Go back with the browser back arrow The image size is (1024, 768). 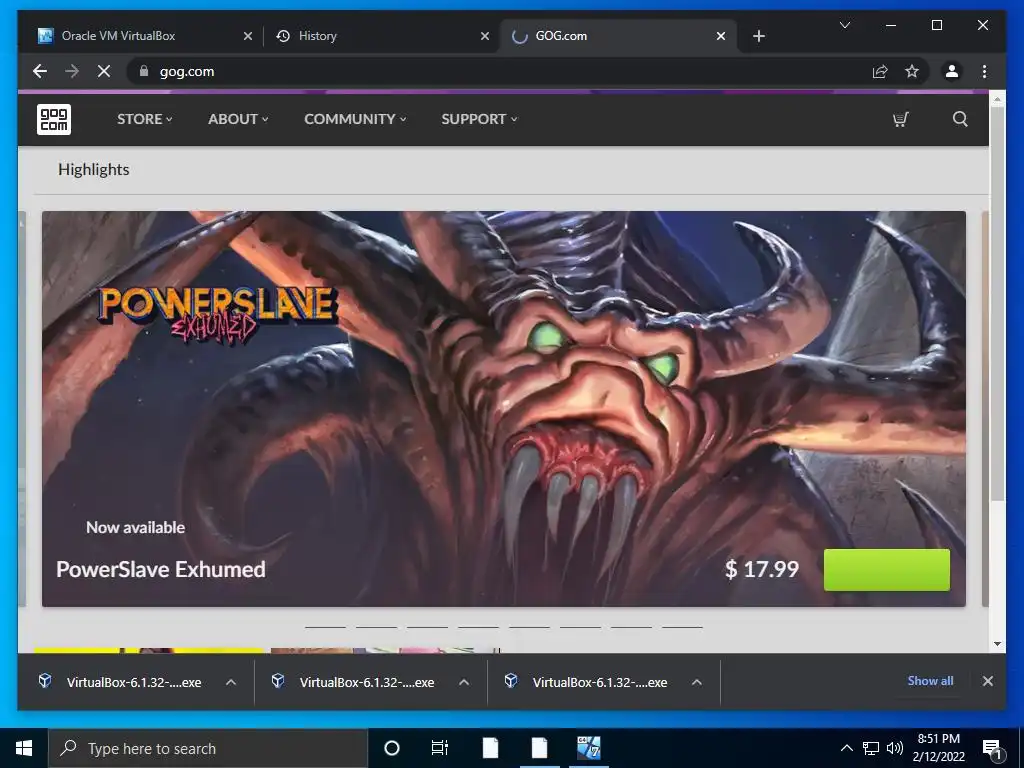coord(40,71)
